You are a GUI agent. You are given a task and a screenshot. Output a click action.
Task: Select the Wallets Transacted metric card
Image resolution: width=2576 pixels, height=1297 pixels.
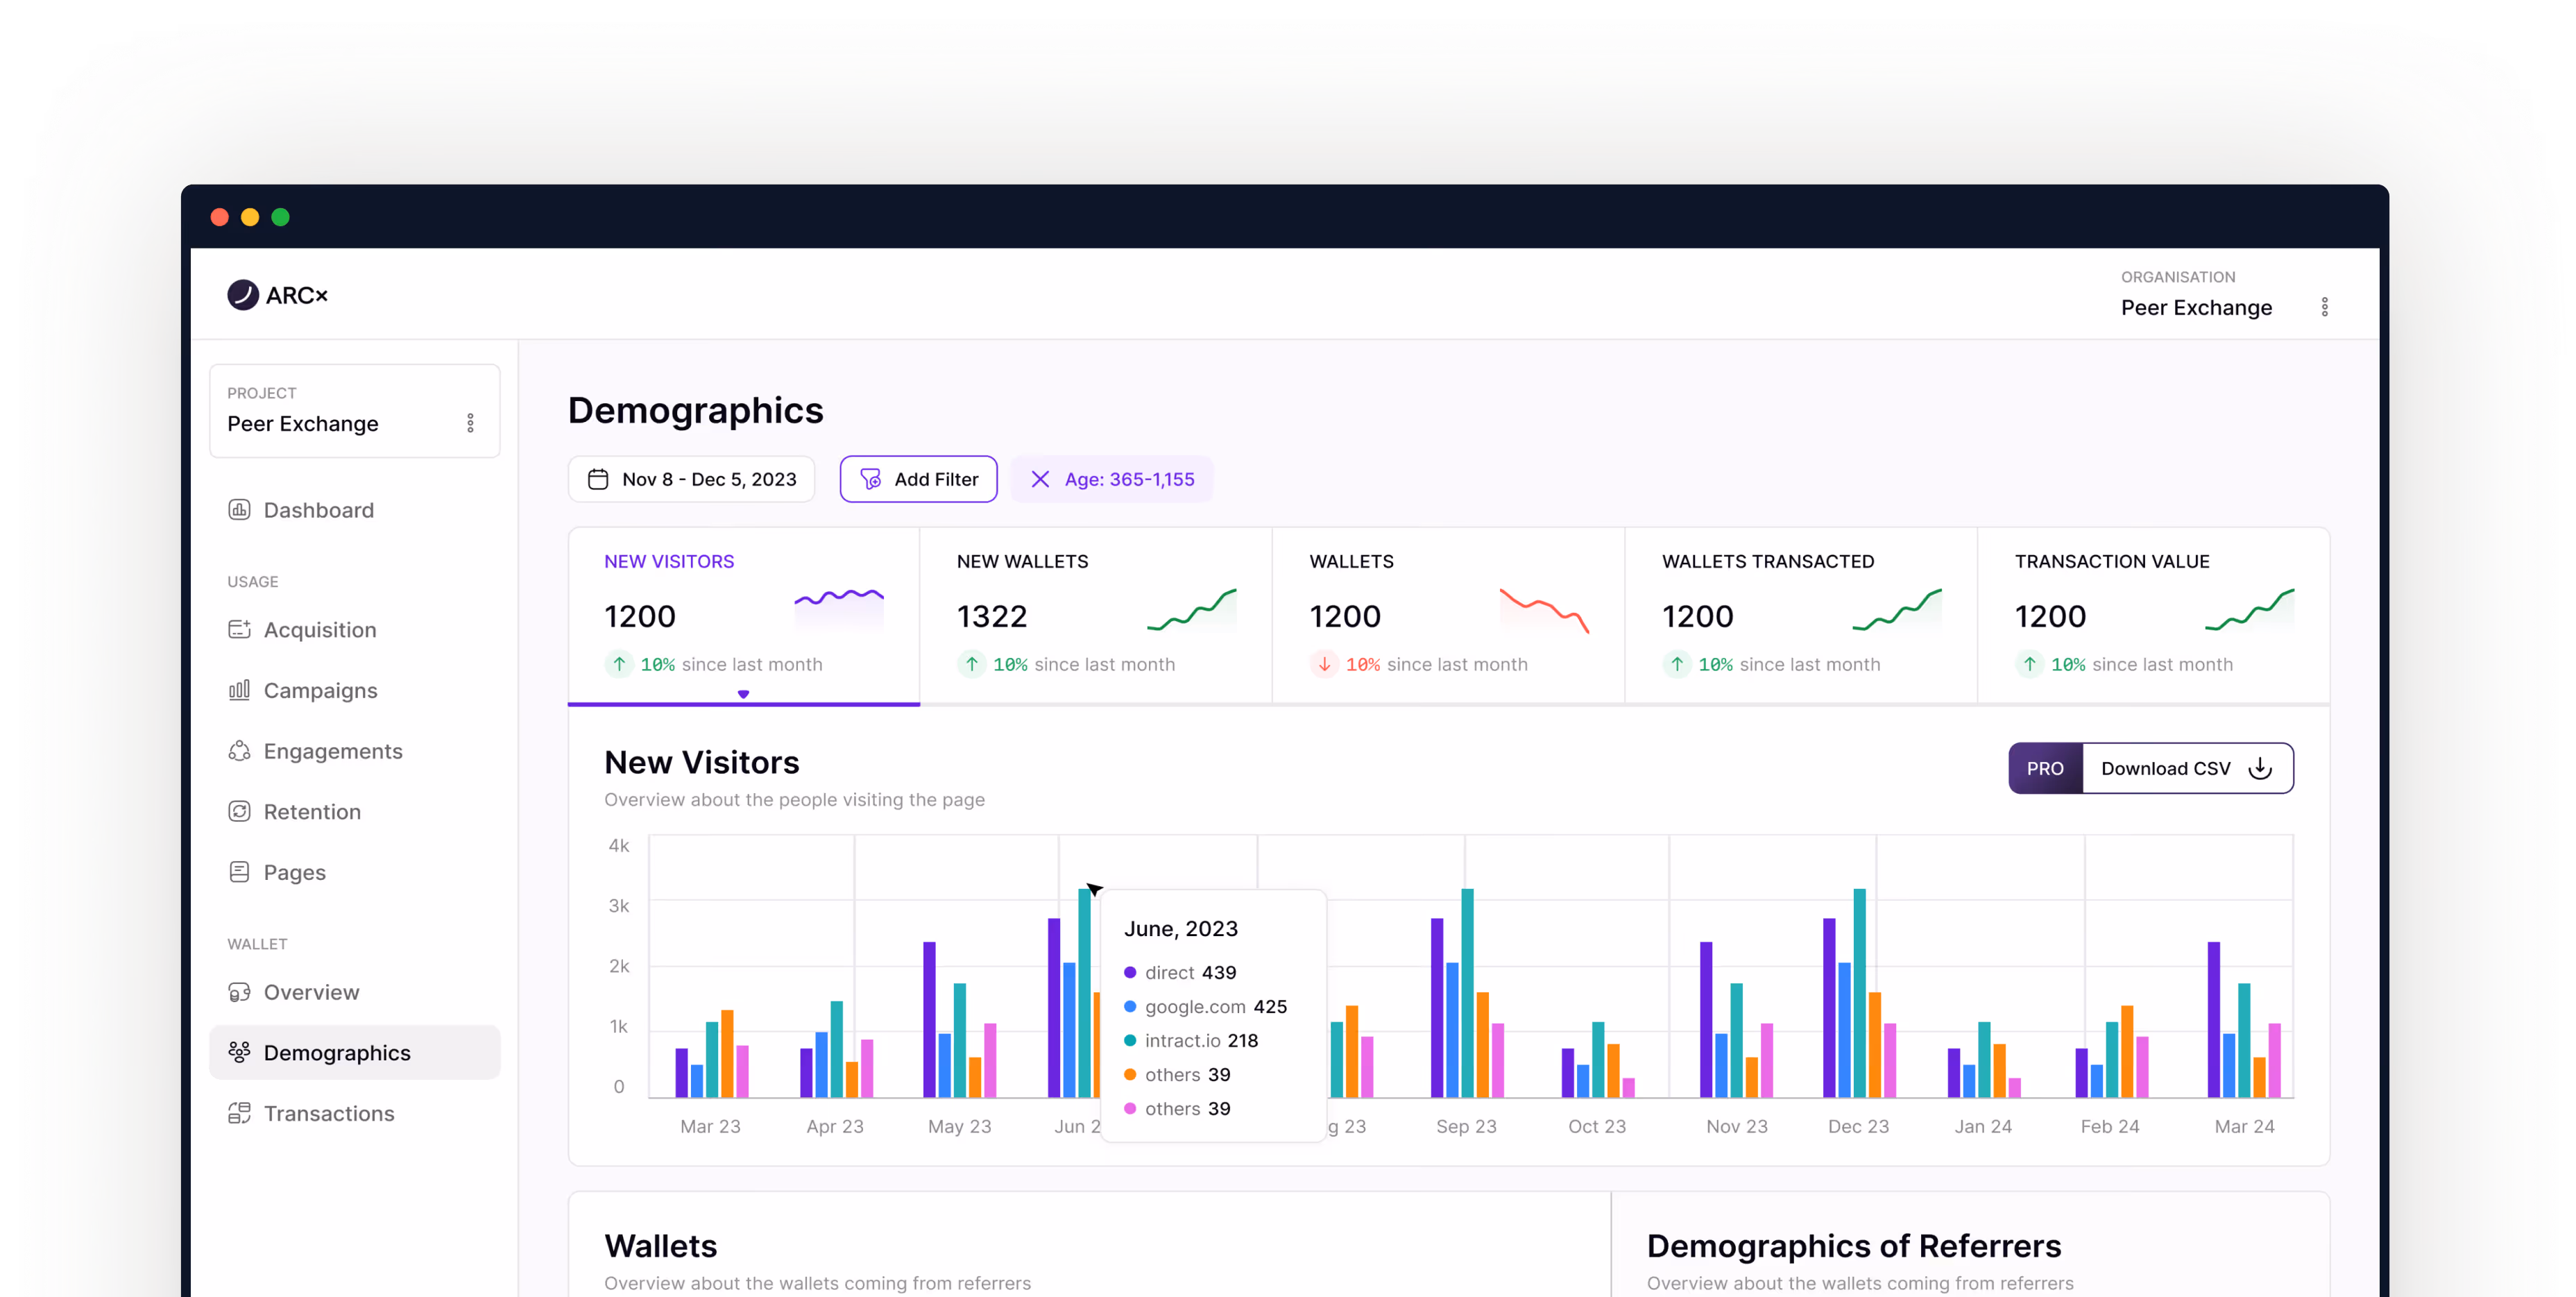1800,614
